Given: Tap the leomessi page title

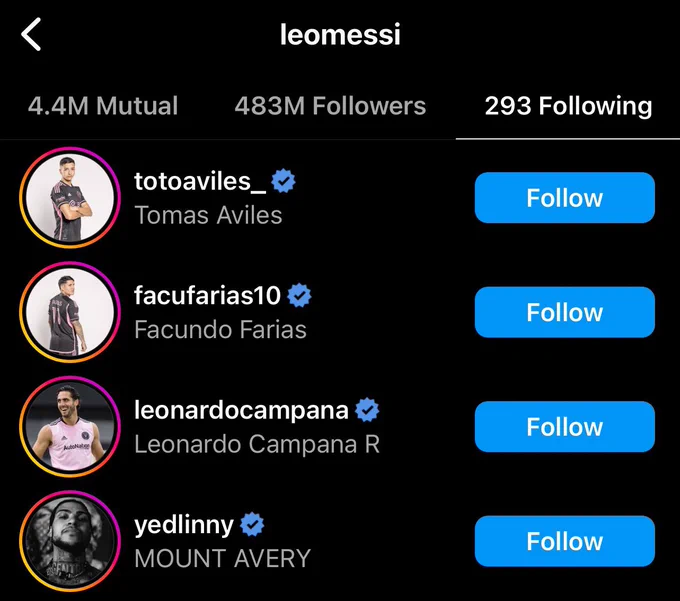Looking at the screenshot, I should [x=340, y=35].
